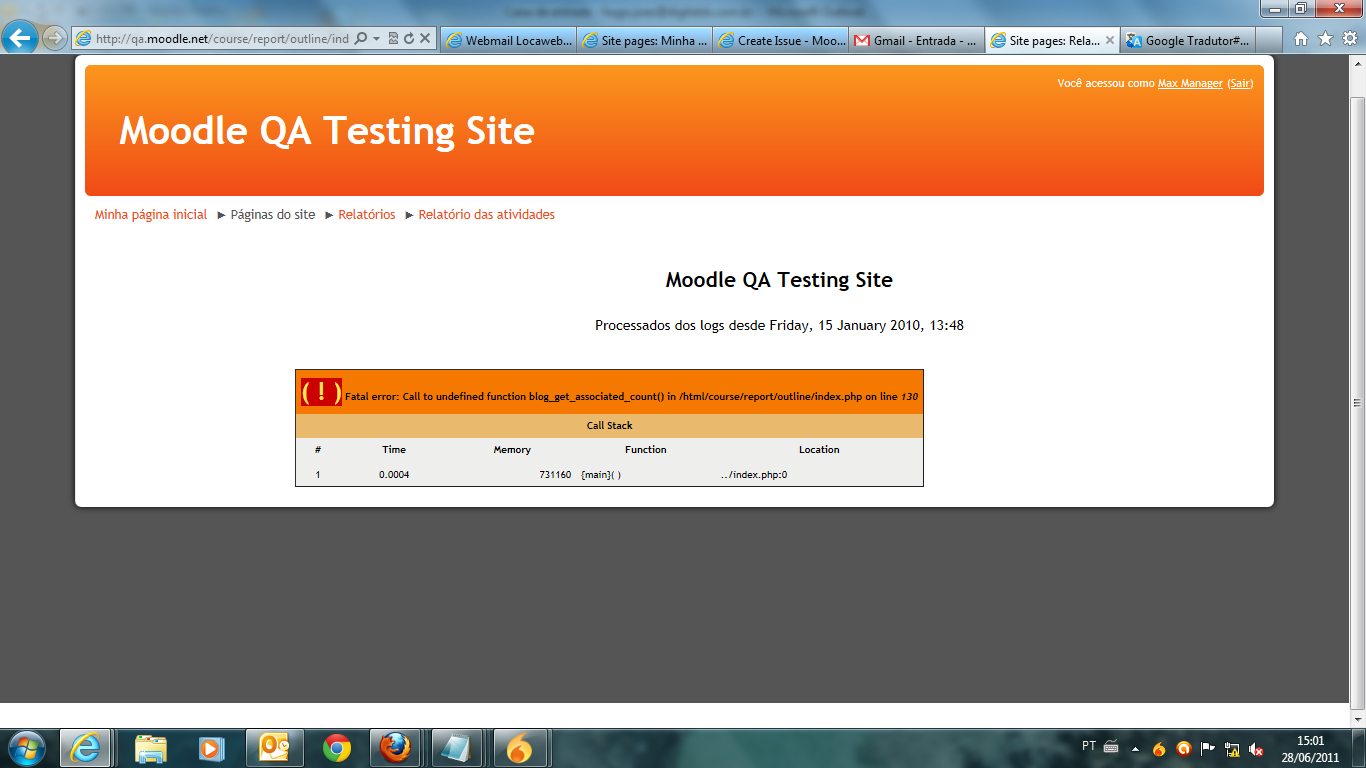Click the muted volume speaker tray icon

[x=1256, y=748]
